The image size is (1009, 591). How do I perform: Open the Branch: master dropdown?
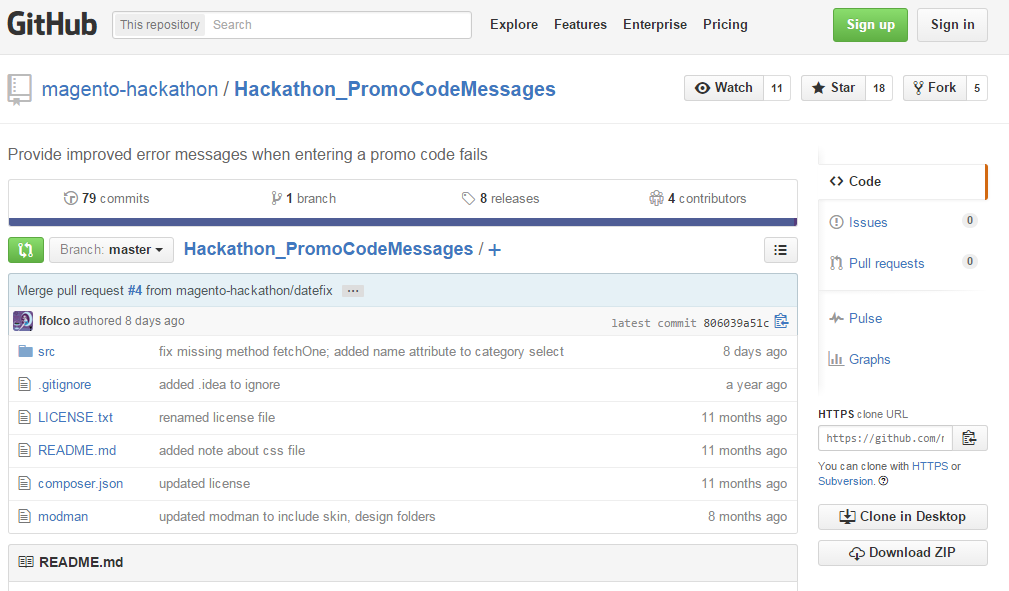(111, 250)
